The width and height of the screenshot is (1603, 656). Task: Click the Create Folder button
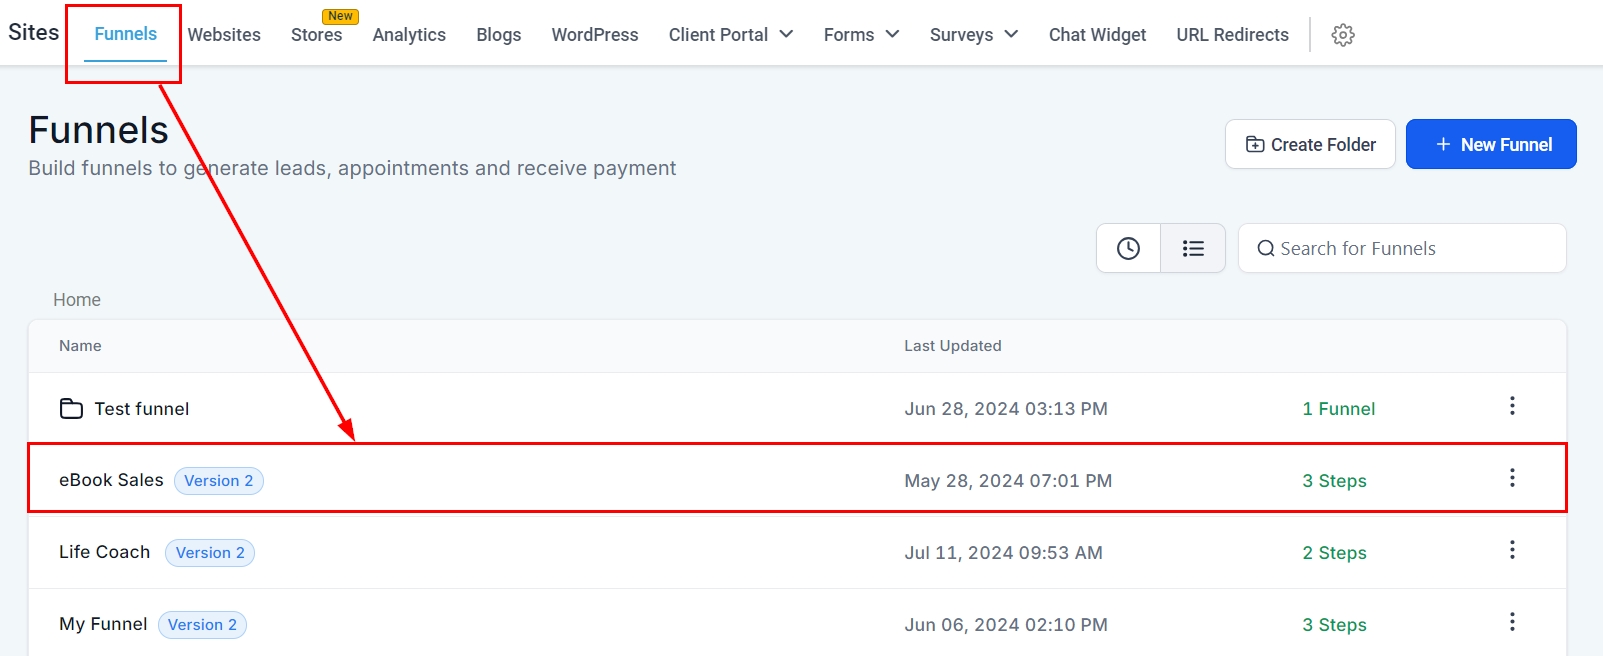click(x=1310, y=144)
